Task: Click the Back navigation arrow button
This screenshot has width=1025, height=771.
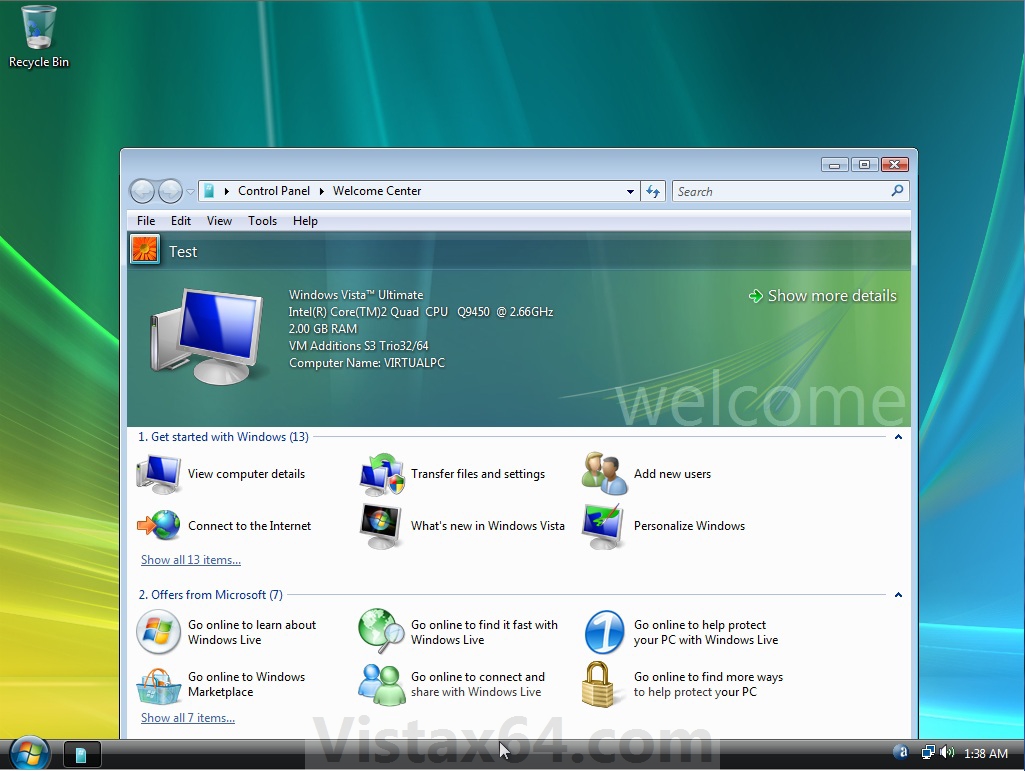Action: 143,191
